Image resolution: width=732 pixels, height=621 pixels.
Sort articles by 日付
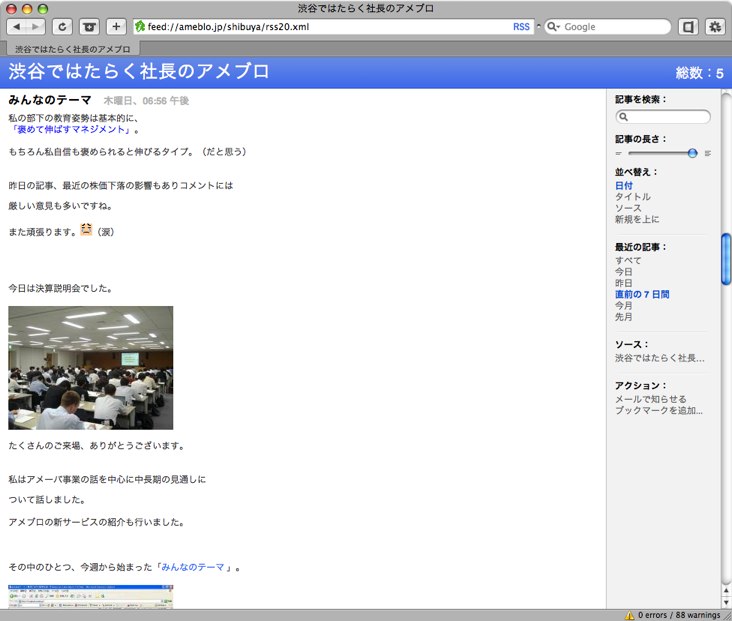(x=624, y=185)
